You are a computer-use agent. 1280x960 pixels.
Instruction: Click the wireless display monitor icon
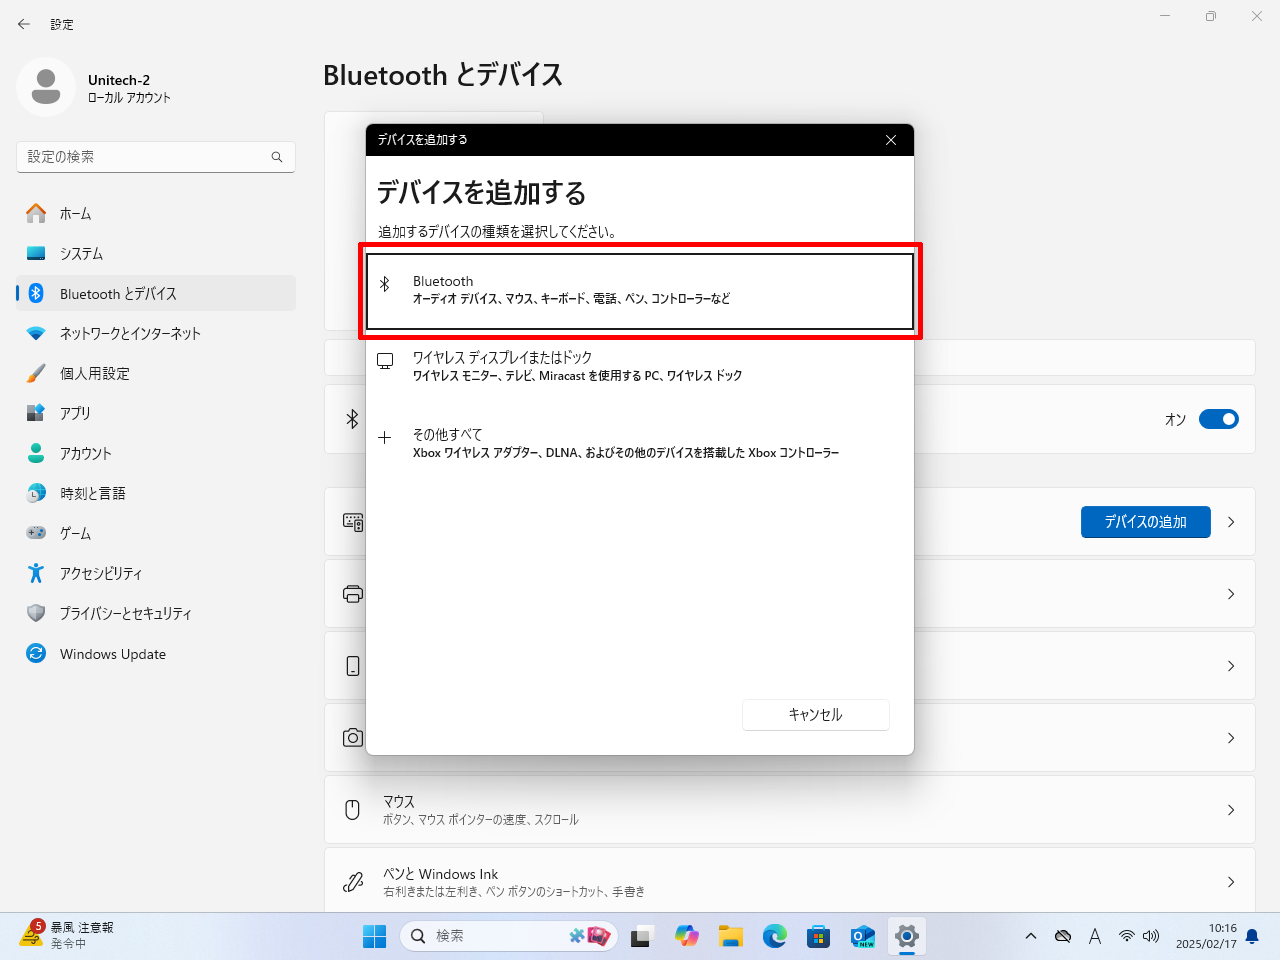pos(385,361)
